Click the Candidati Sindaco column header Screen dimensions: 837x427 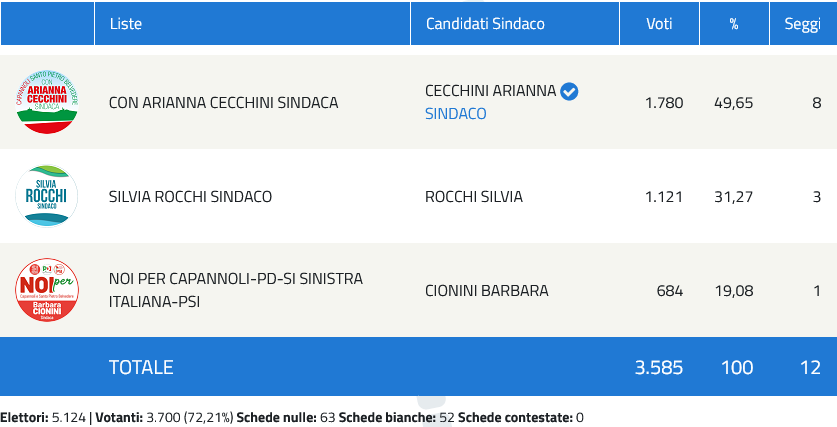point(485,23)
